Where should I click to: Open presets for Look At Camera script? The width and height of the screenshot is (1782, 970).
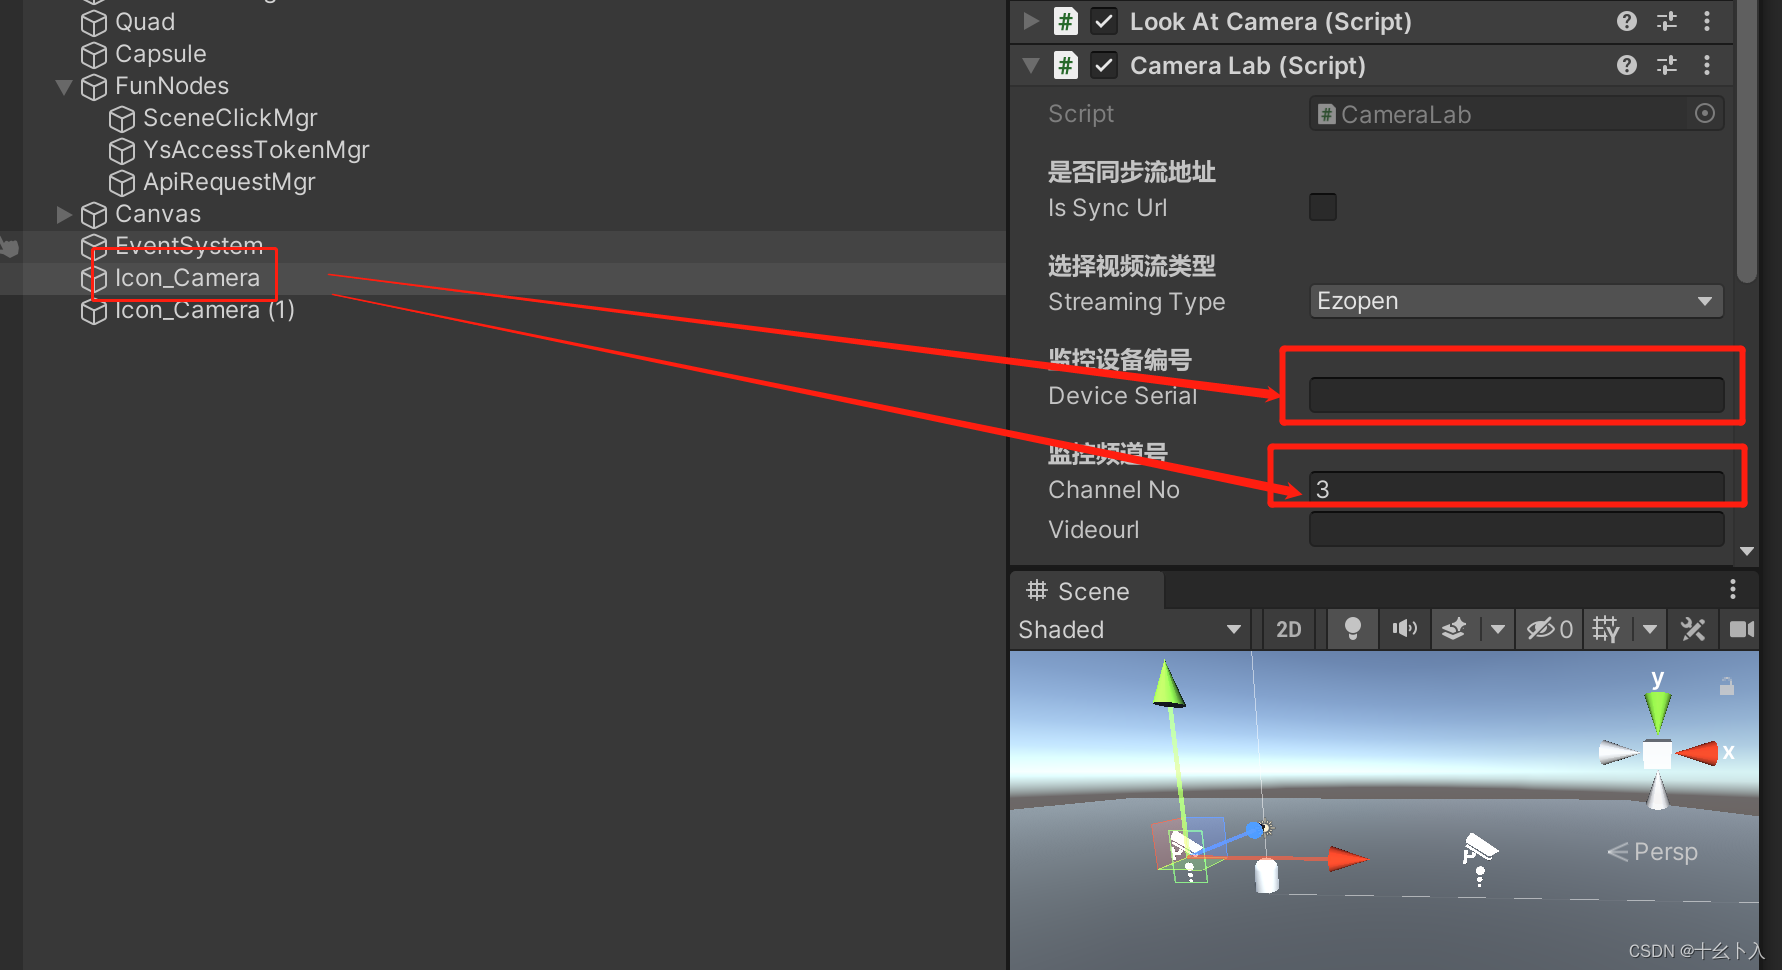click(1667, 21)
